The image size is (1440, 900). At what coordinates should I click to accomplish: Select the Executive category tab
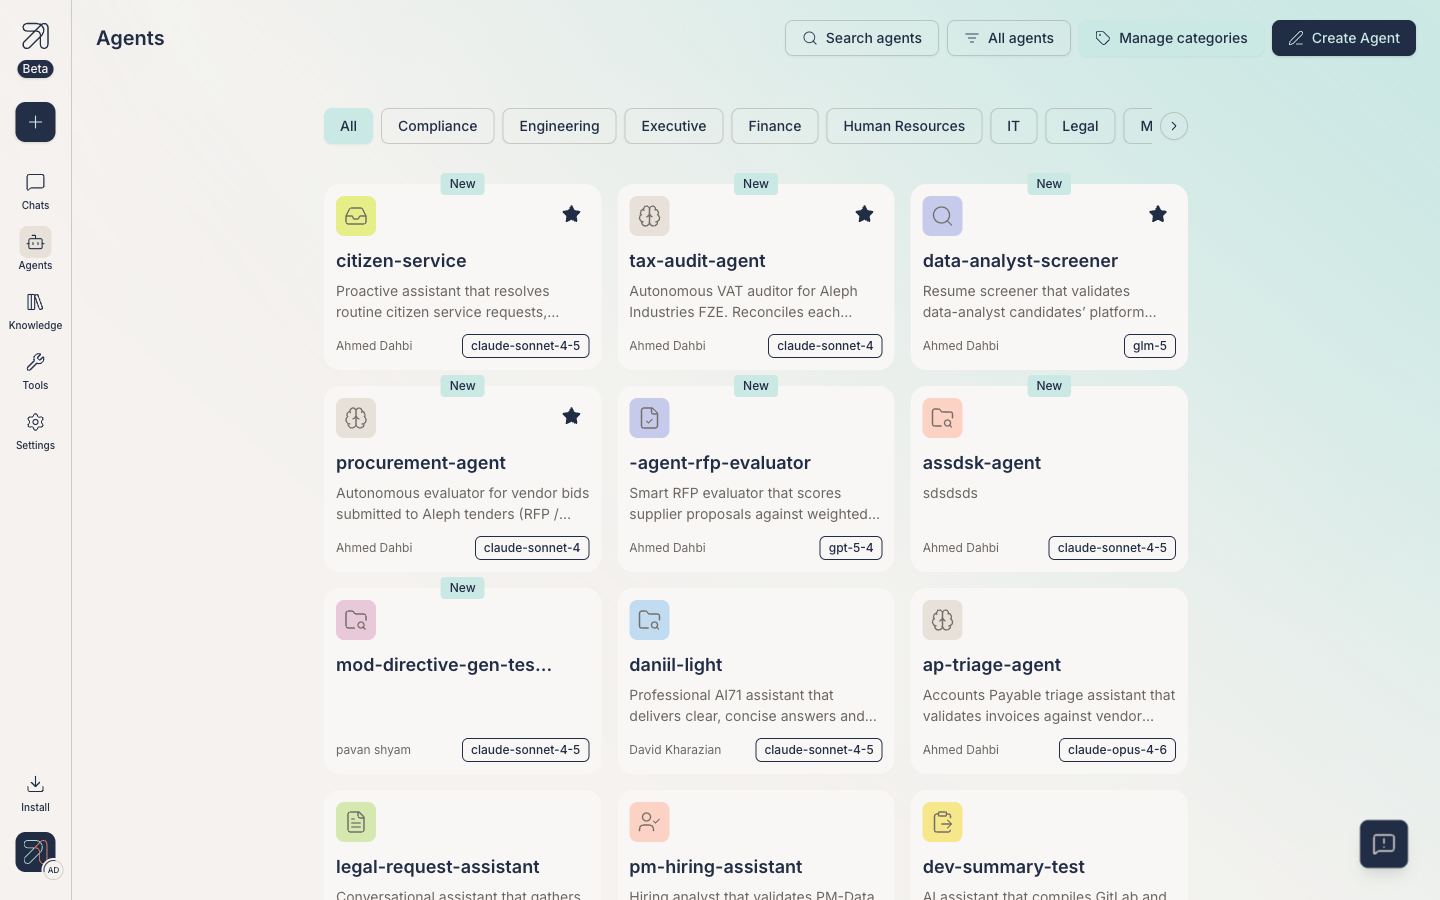pos(673,126)
